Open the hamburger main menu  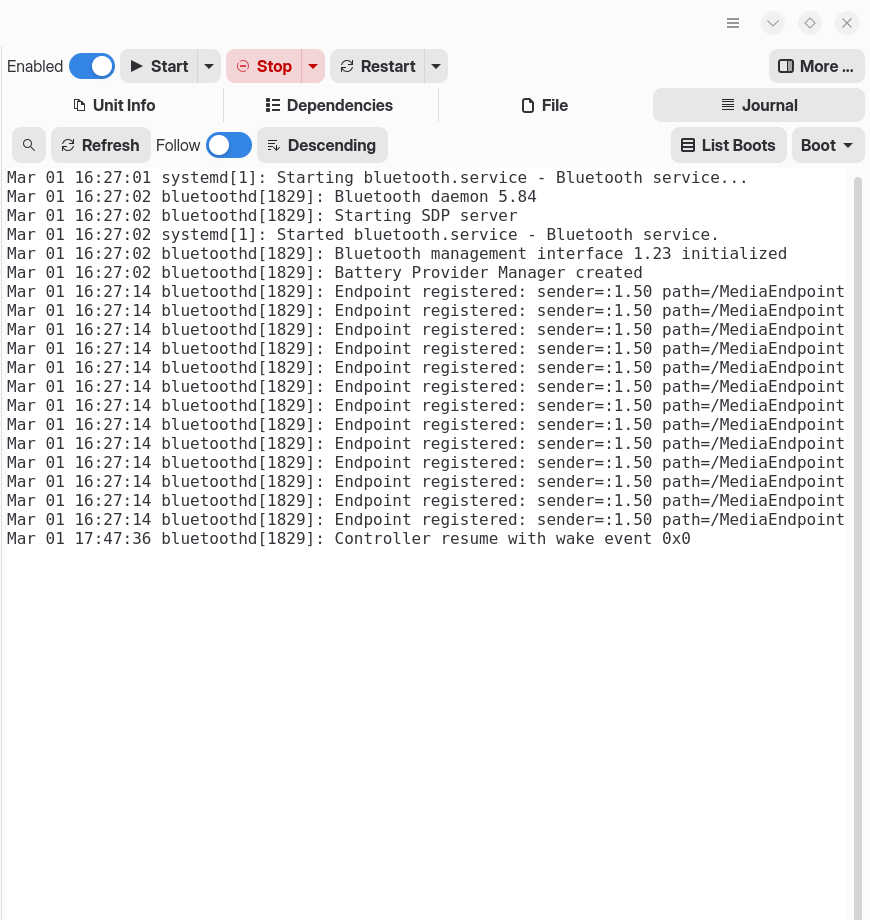point(733,23)
